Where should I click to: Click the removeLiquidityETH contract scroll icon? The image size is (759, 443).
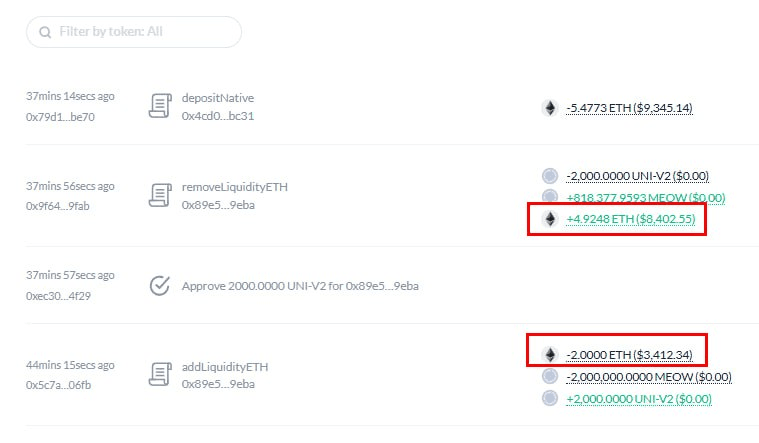point(160,195)
